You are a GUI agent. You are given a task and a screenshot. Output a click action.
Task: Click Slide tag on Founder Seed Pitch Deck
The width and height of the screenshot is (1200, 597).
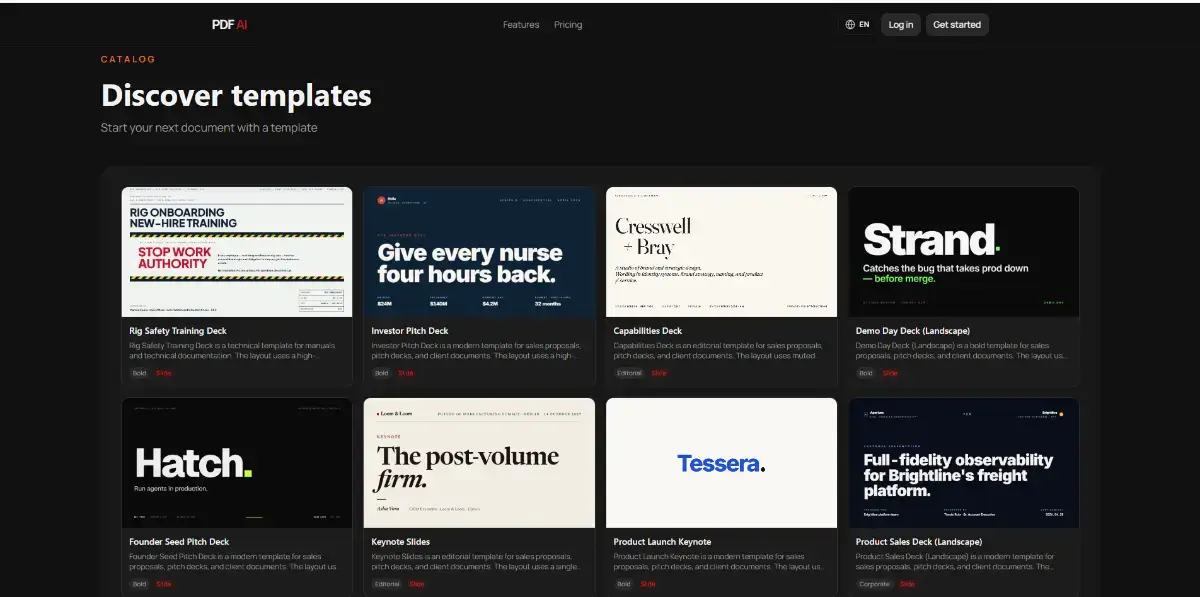[x=164, y=584]
